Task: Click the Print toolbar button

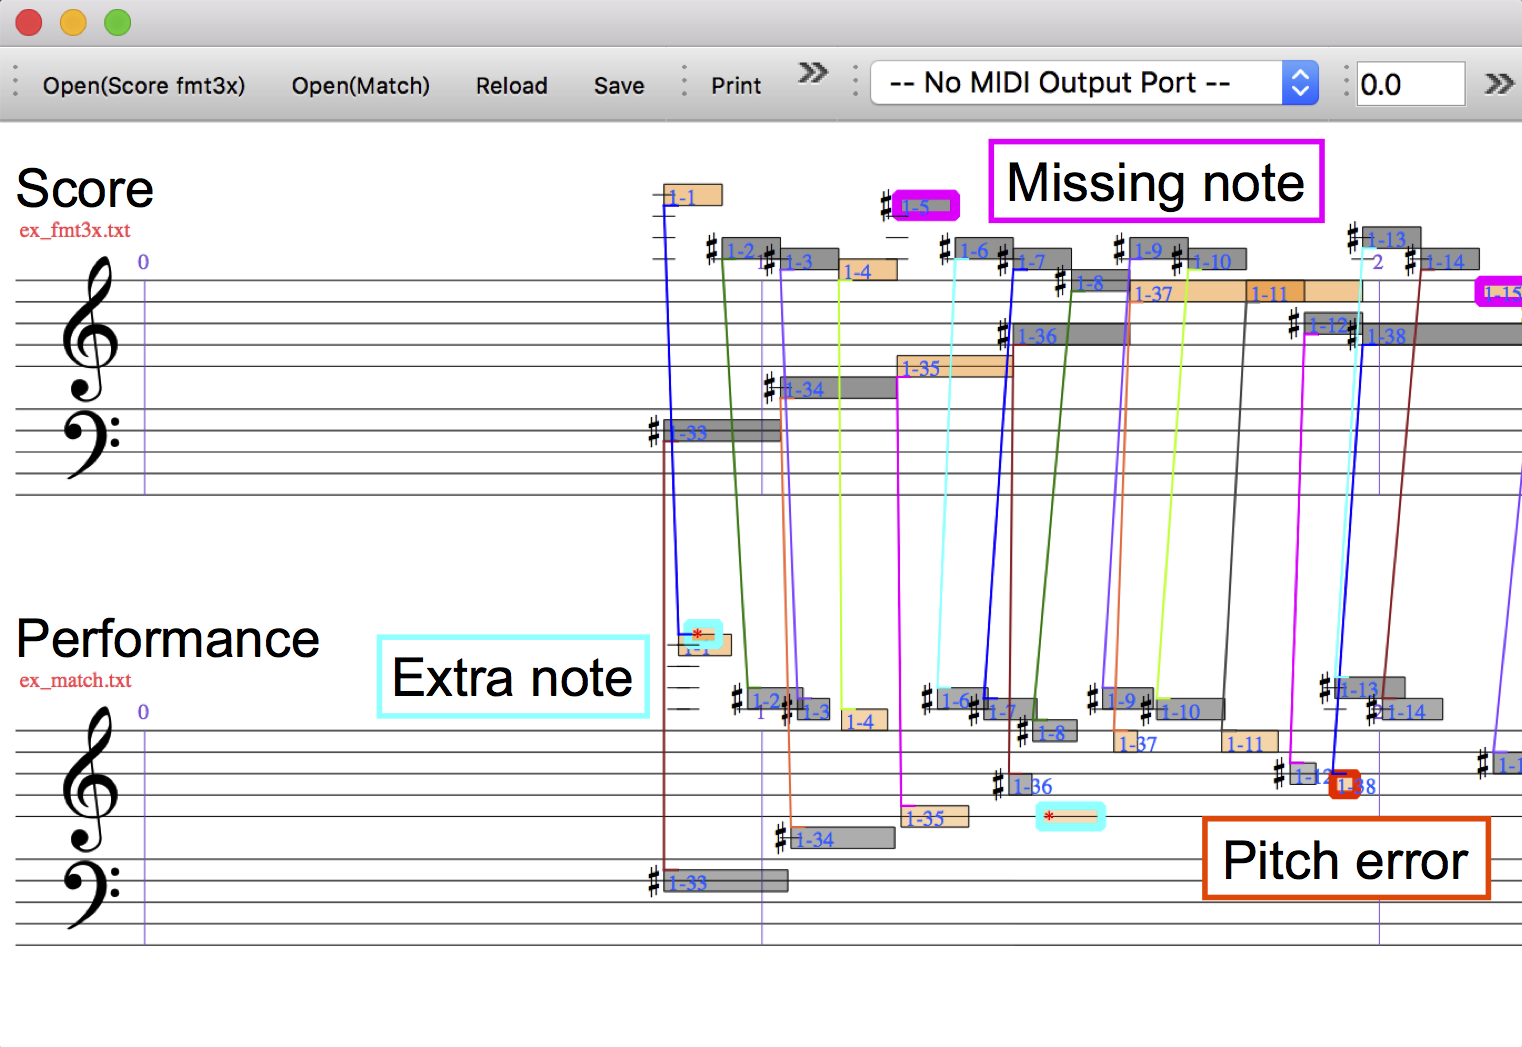Action: coord(736,86)
